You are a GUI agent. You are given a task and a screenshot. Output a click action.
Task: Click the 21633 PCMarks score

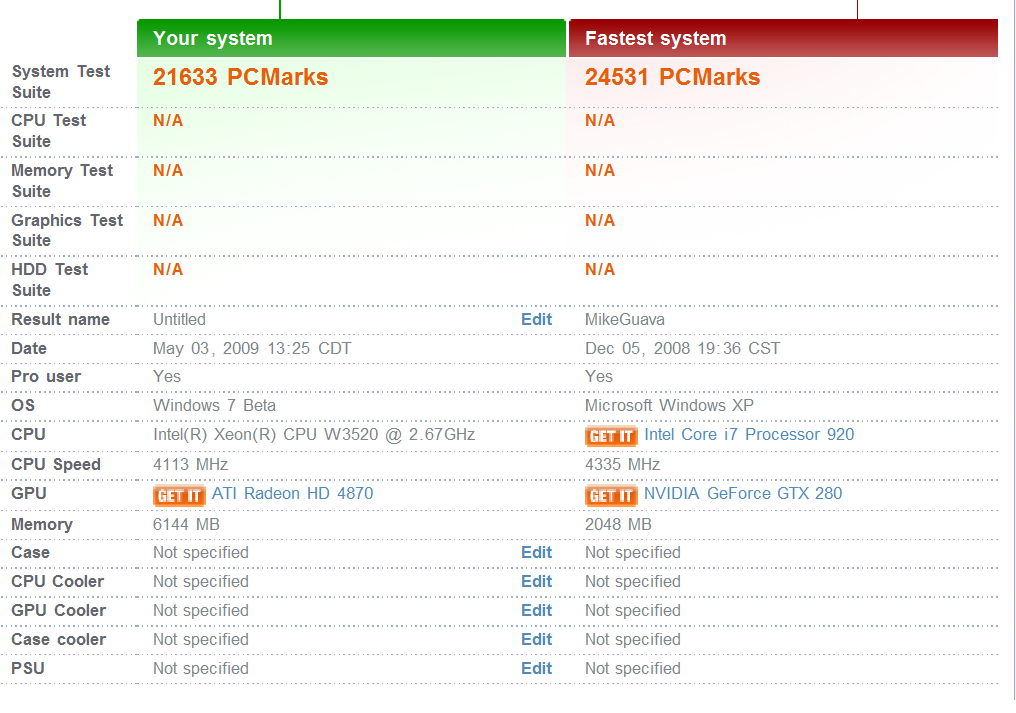tap(240, 77)
